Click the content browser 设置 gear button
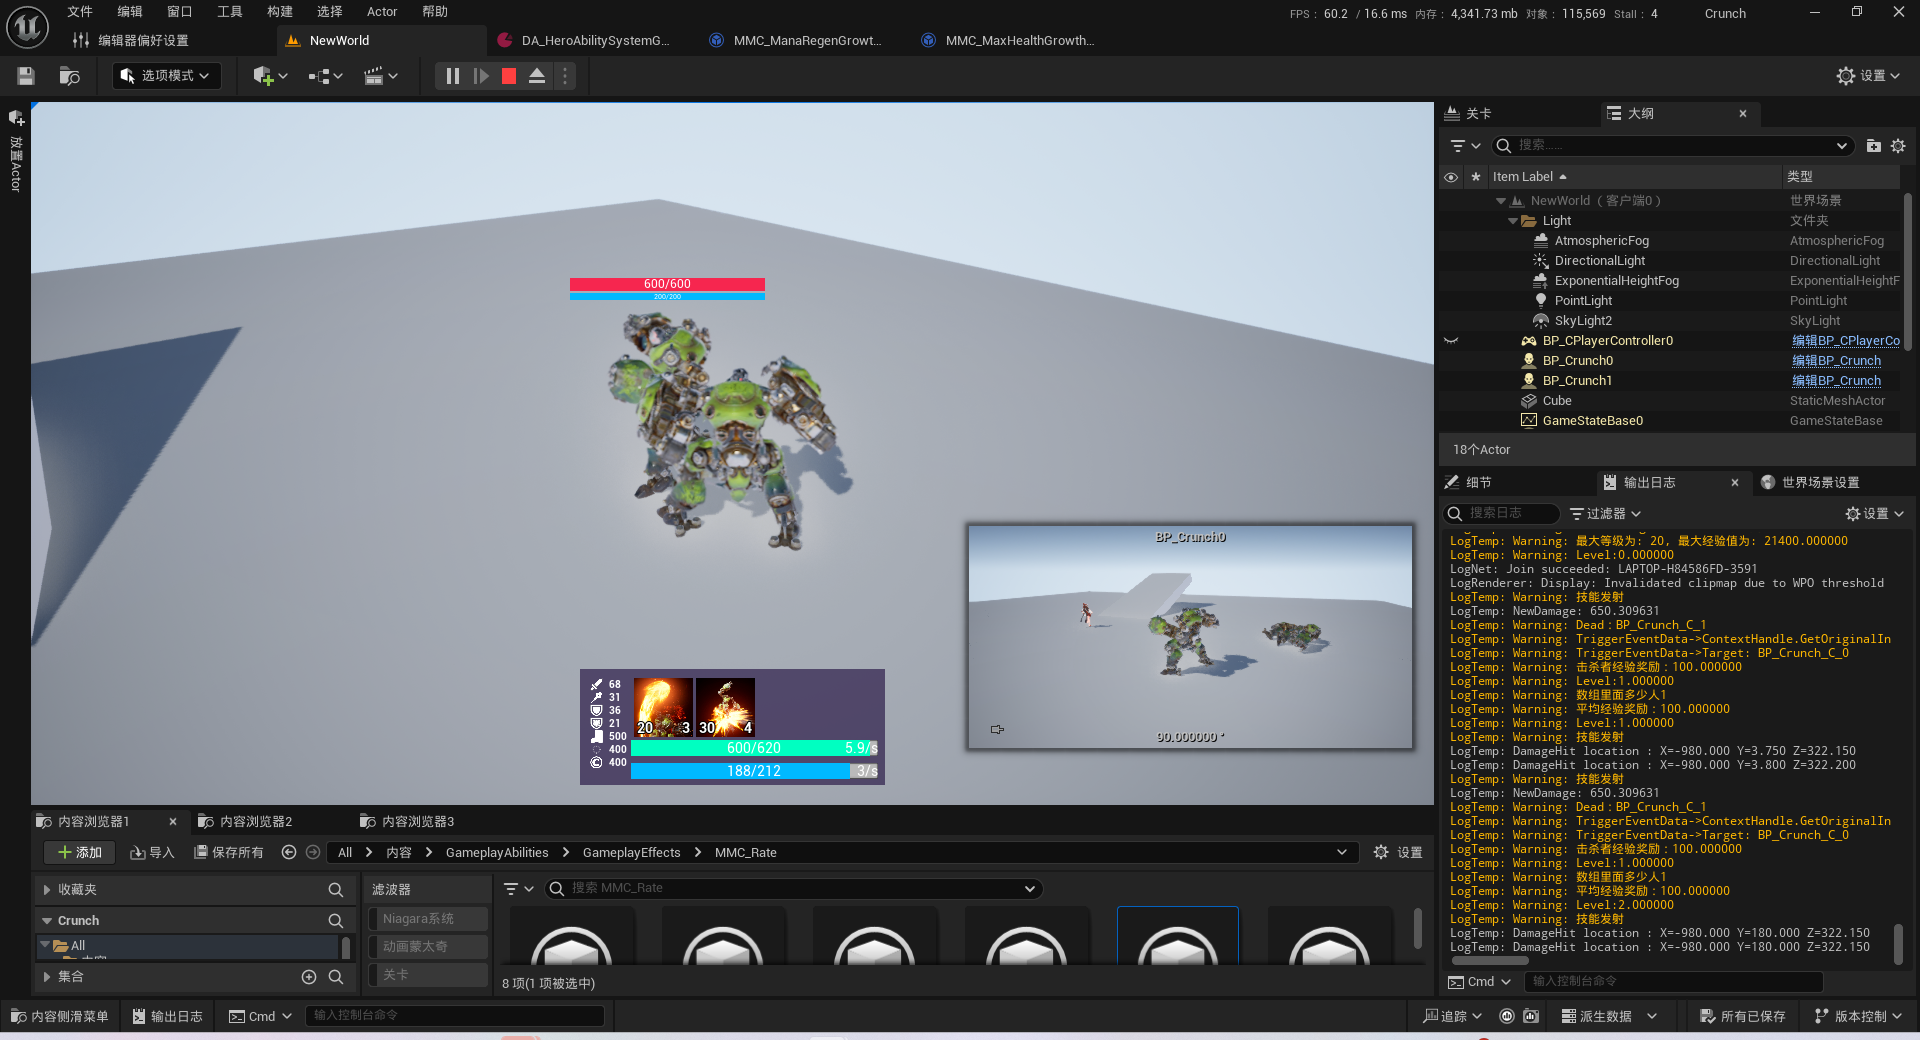The image size is (1920, 1040). (1397, 853)
